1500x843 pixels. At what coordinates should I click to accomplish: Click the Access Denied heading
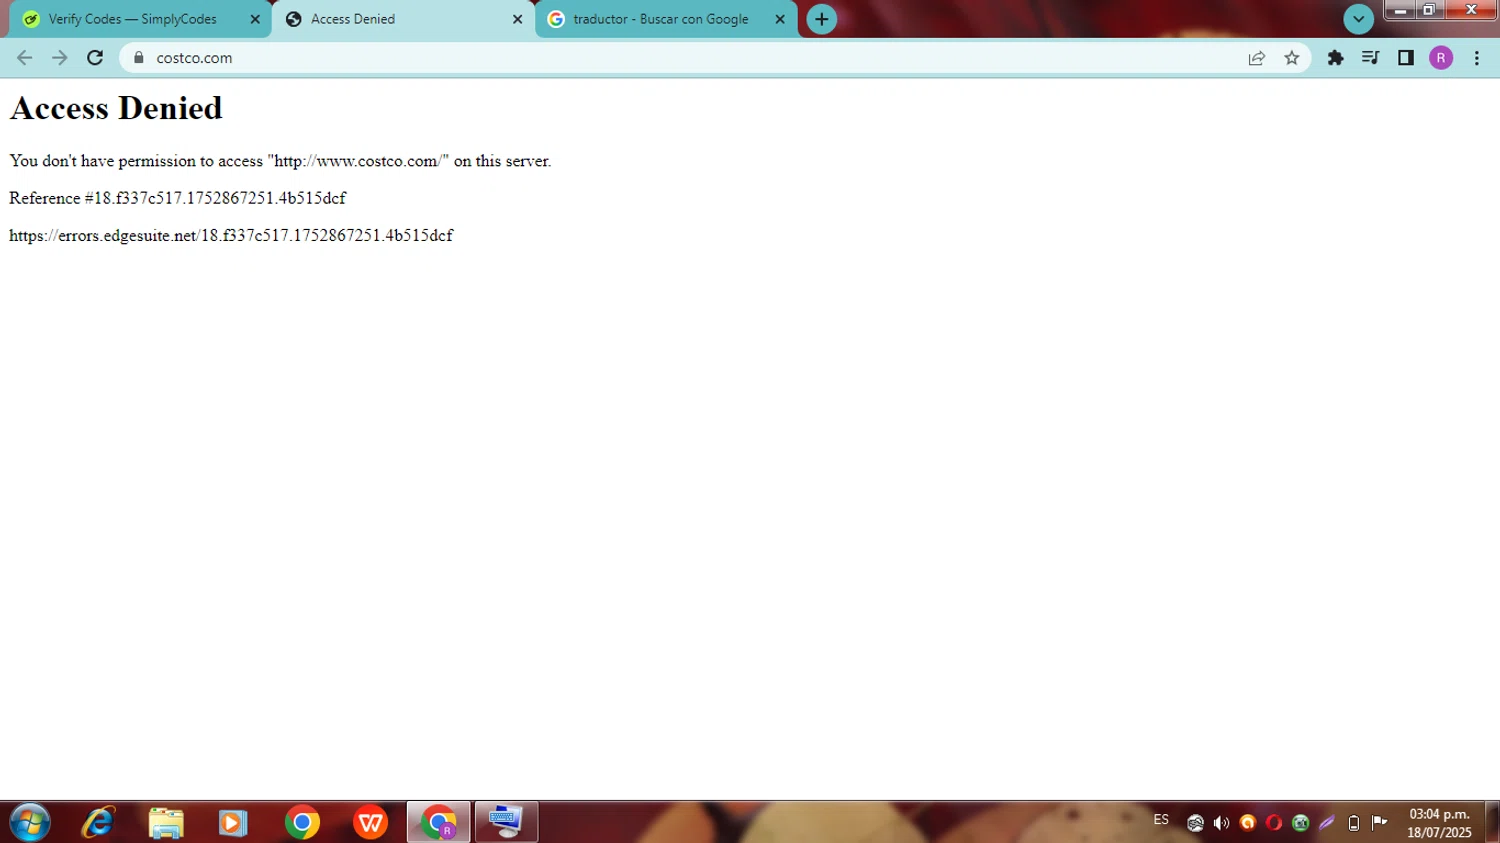click(116, 108)
